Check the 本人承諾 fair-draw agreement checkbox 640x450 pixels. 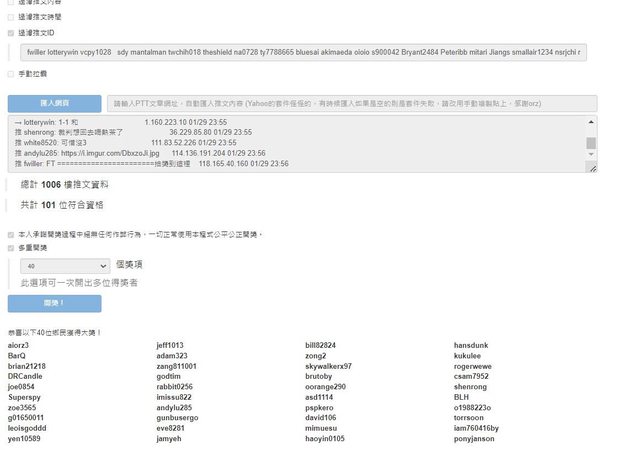pyautogui.click(x=11, y=234)
